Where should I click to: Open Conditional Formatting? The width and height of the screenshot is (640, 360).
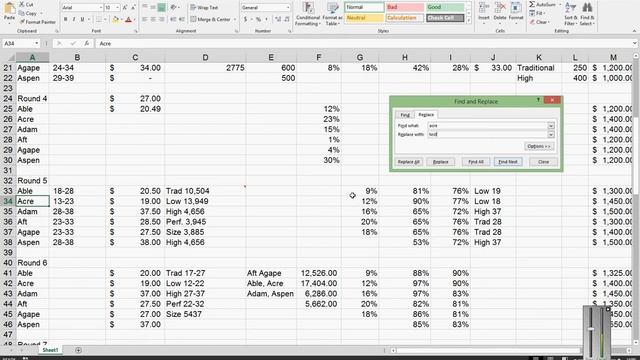tap(308, 14)
